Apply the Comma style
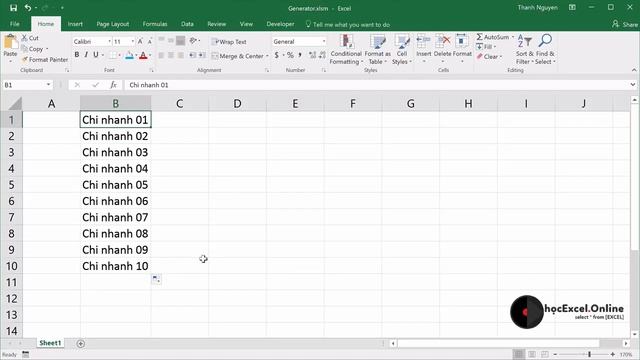Image resolution: width=640 pixels, height=360 pixels. point(300,55)
